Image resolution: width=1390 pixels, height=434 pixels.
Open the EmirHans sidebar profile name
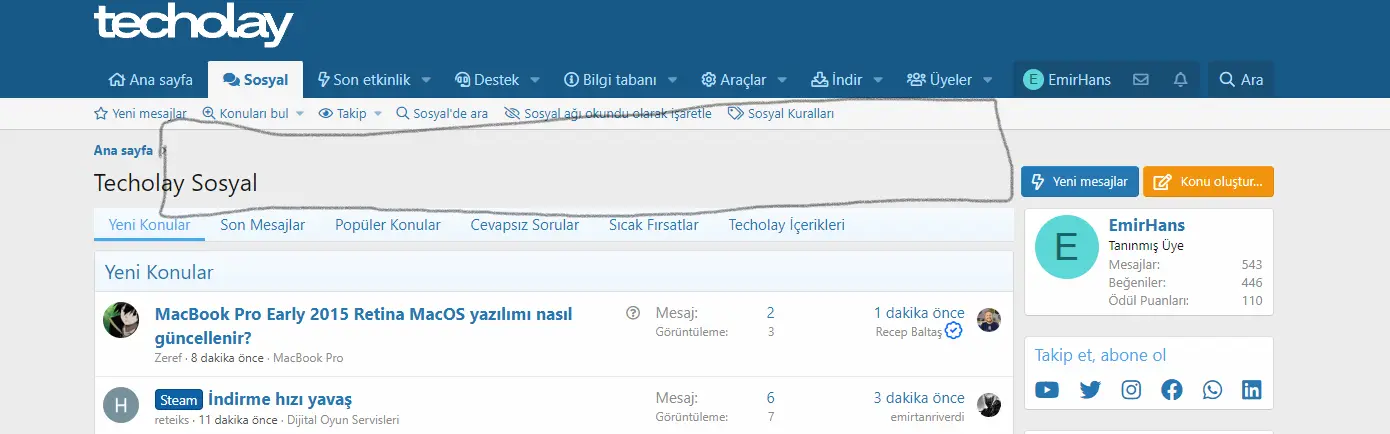point(1147,225)
